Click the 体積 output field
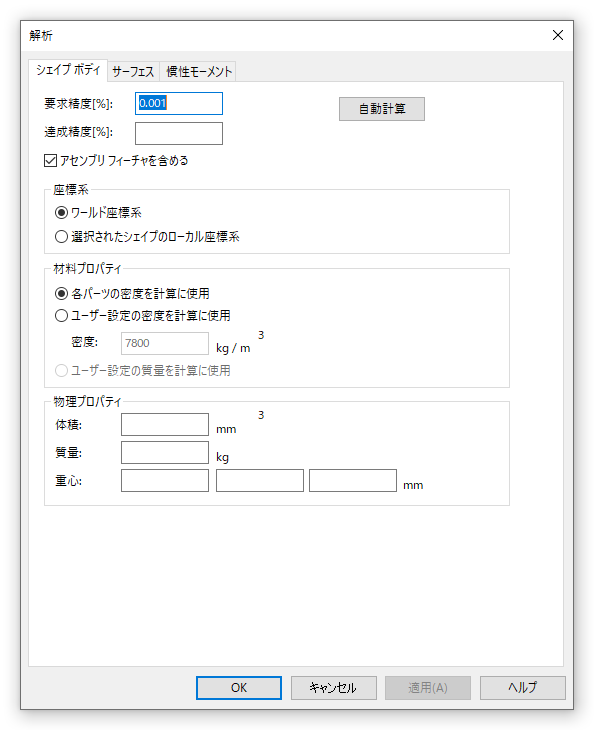594x730 pixels. (165, 425)
